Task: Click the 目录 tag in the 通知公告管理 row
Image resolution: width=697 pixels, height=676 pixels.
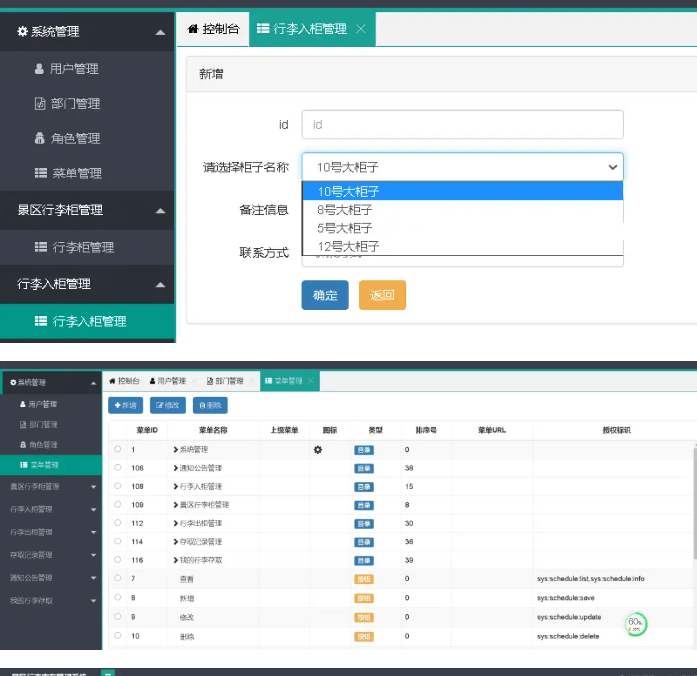Action: [x=364, y=468]
